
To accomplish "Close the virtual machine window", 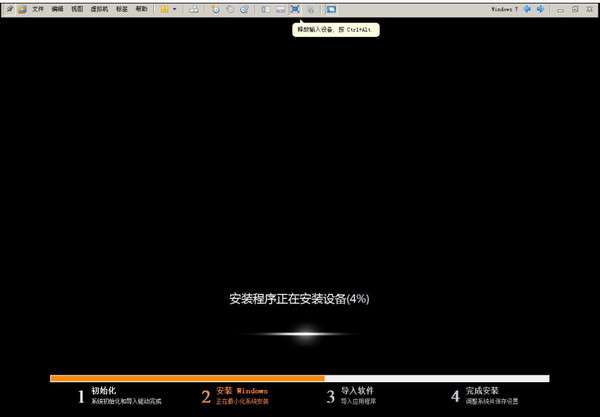I will click(590, 9).
